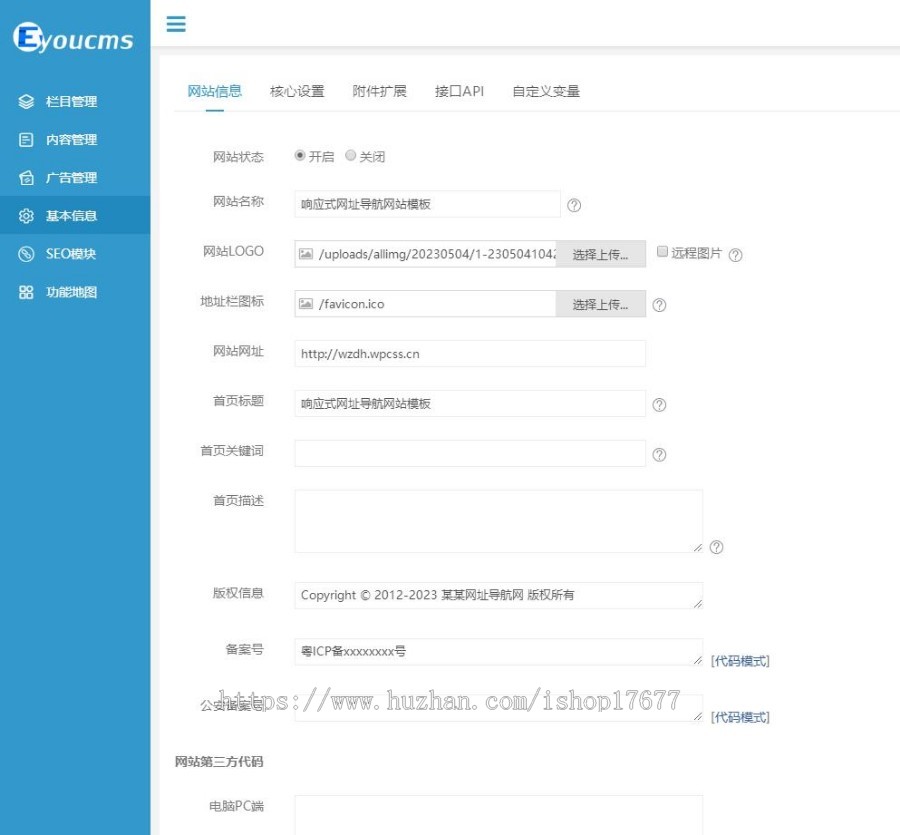
Task: Click the 网站名称 input field
Action: click(427, 204)
